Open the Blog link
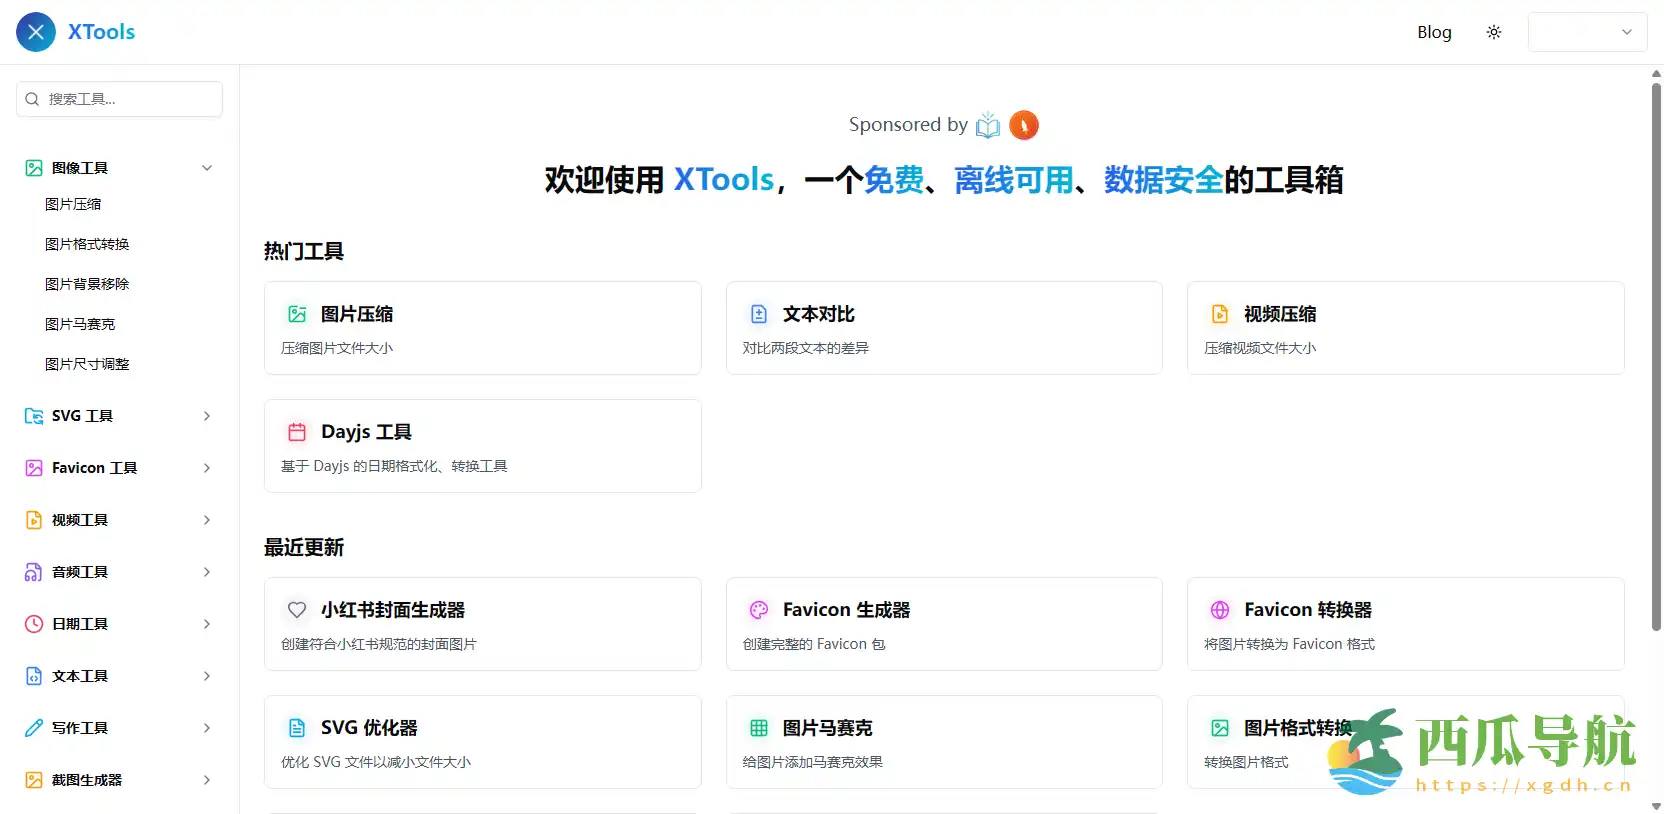Screen dimensions: 1664x814 click(x=1434, y=32)
